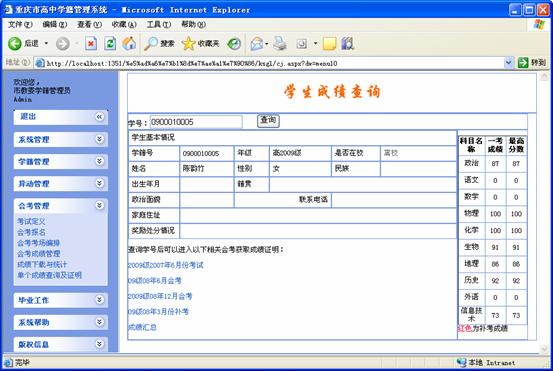Click the status bar page icon
This screenshot has height=371, width=553.
click(8, 362)
